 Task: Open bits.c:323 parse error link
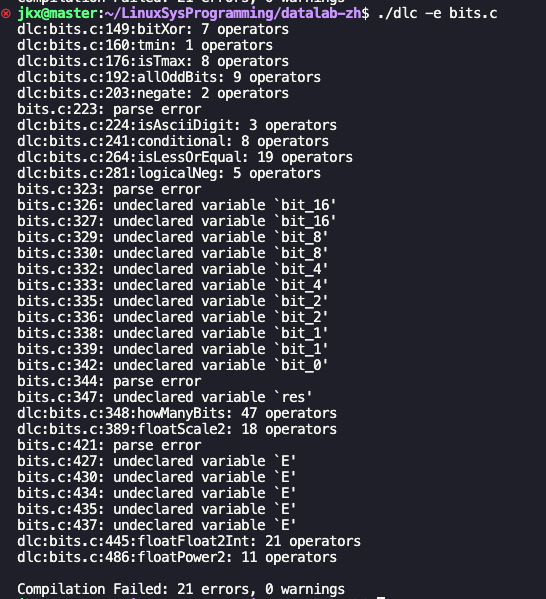point(109,189)
